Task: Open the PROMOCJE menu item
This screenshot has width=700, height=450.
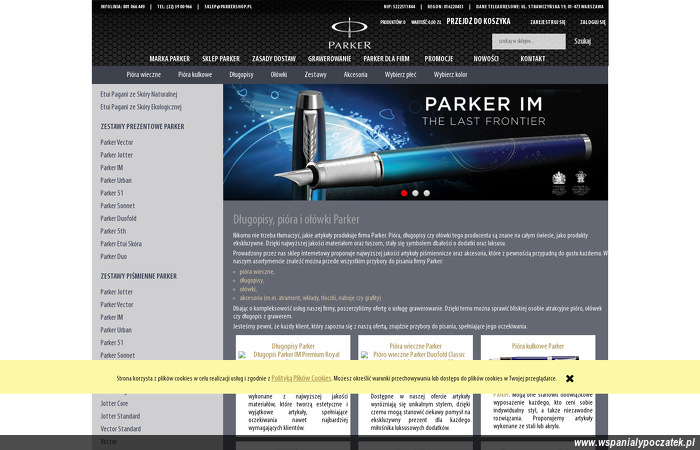Action: click(x=438, y=58)
